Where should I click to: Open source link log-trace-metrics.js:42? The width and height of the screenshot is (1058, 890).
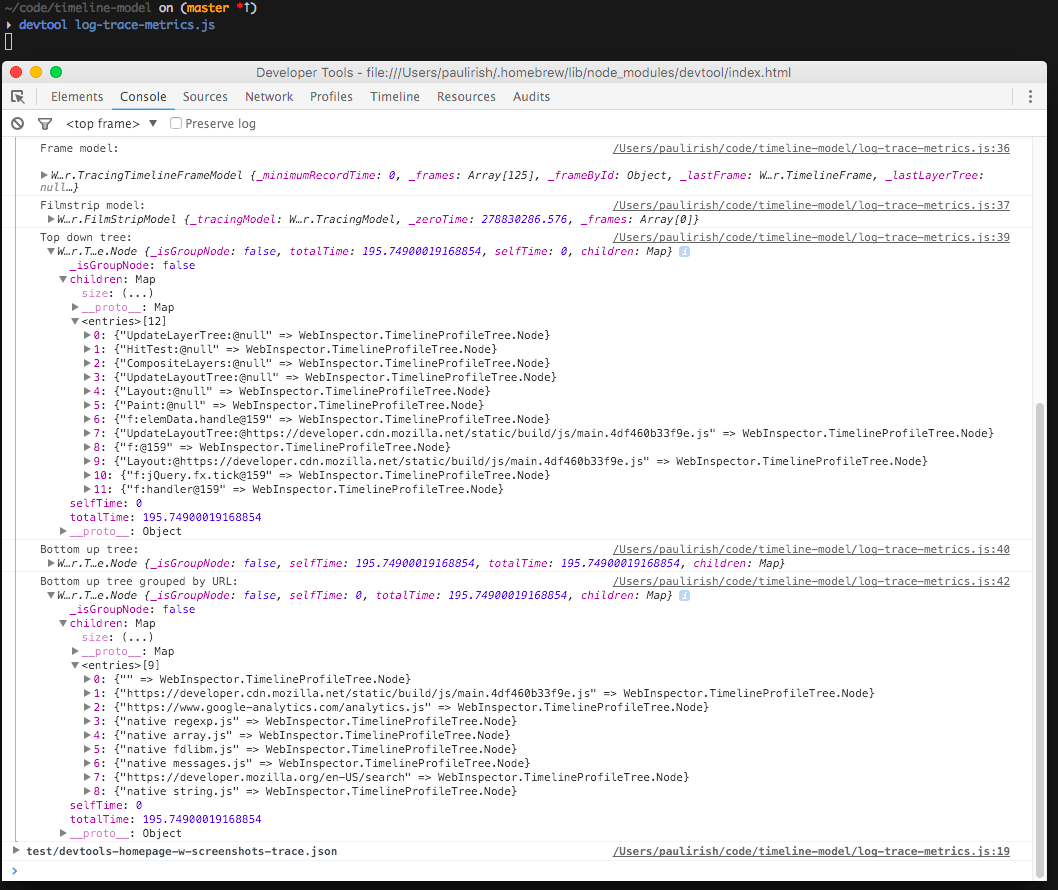point(811,582)
